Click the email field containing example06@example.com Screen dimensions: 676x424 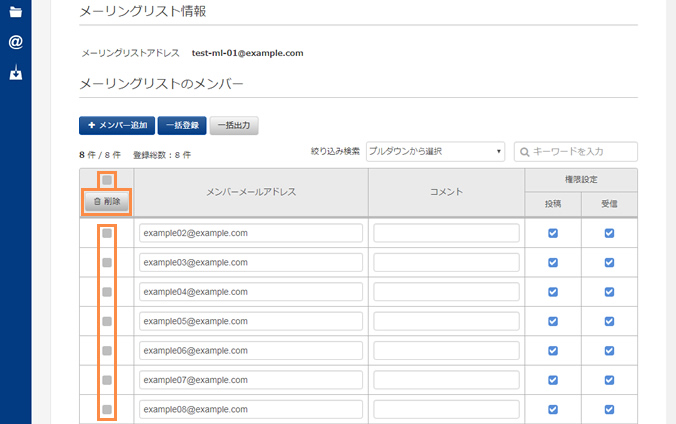(250, 351)
